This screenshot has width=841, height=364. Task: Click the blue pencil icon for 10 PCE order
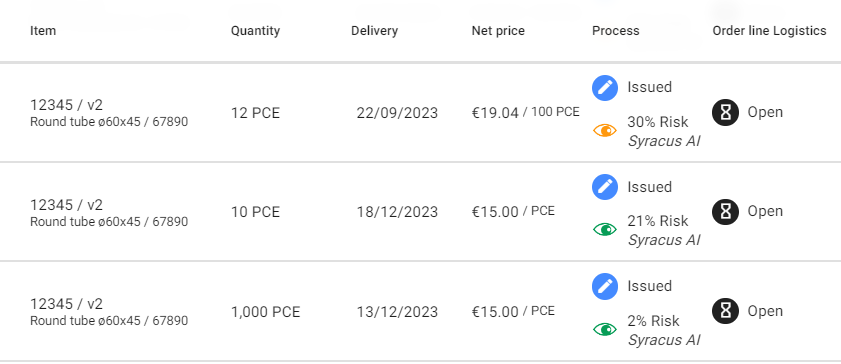click(x=605, y=187)
